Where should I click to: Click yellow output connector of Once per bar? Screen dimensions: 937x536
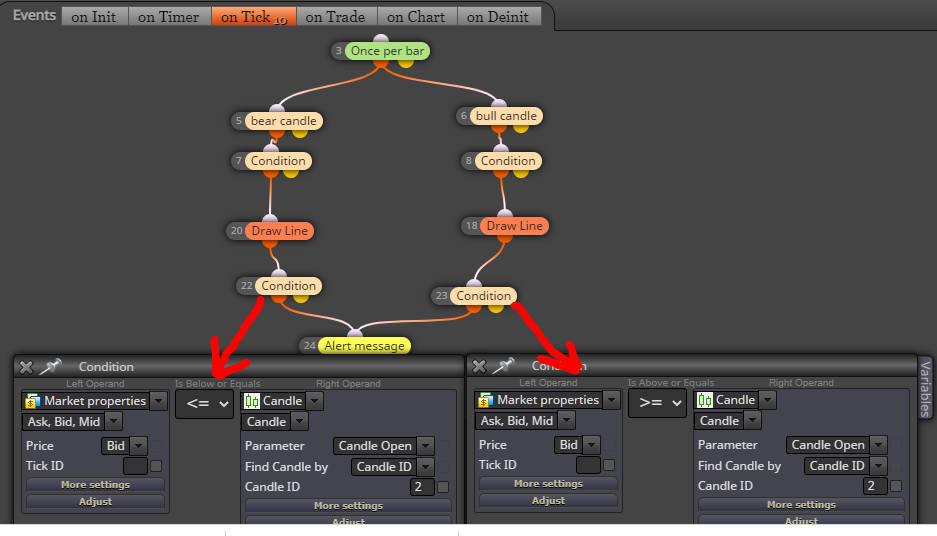pyautogui.click(x=406, y=62)
